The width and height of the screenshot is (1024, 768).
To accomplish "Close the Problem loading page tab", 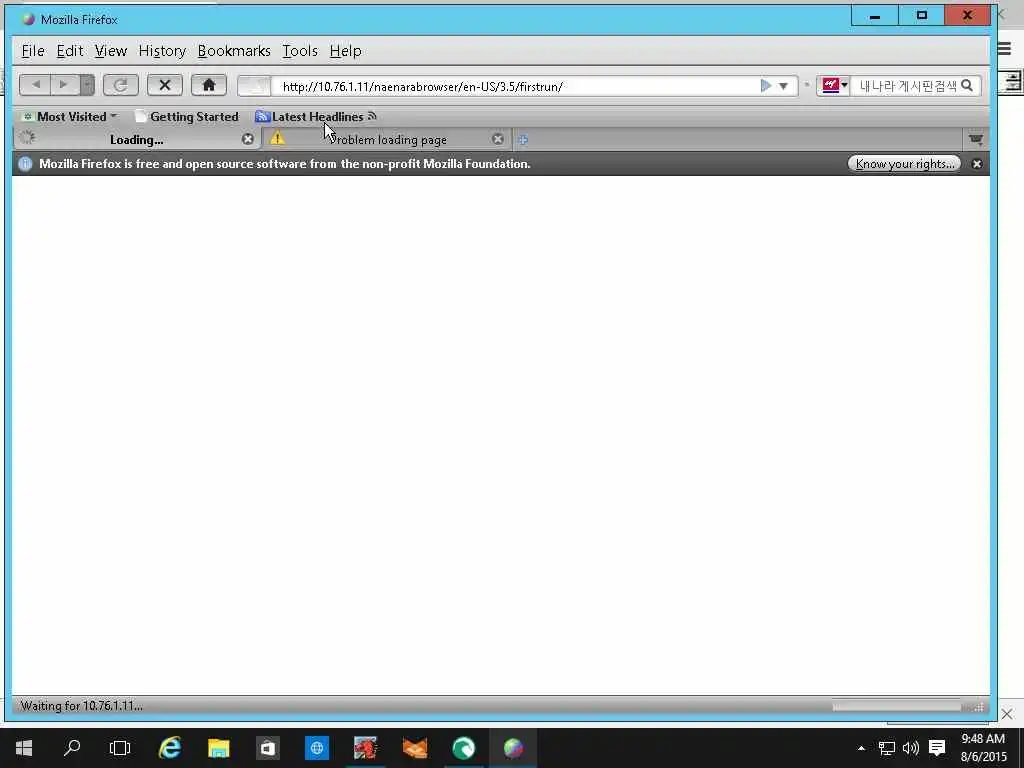I will [498, 139].
